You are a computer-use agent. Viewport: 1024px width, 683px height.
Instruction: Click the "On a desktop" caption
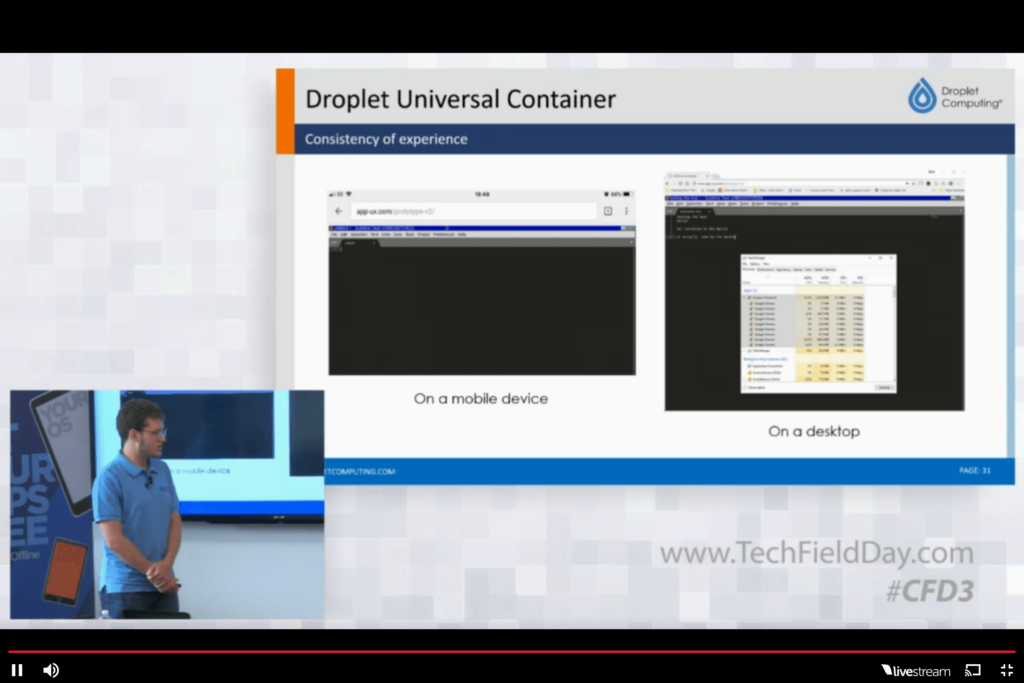(x=814, y=431)
